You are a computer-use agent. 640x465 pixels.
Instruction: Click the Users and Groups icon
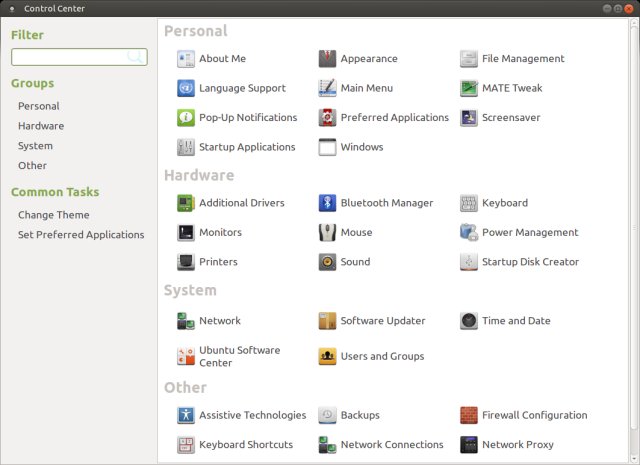click(x=327, y=356)
